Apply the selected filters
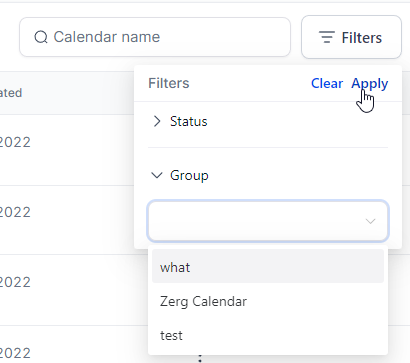The image size is (410, 363). click(370, 83)
